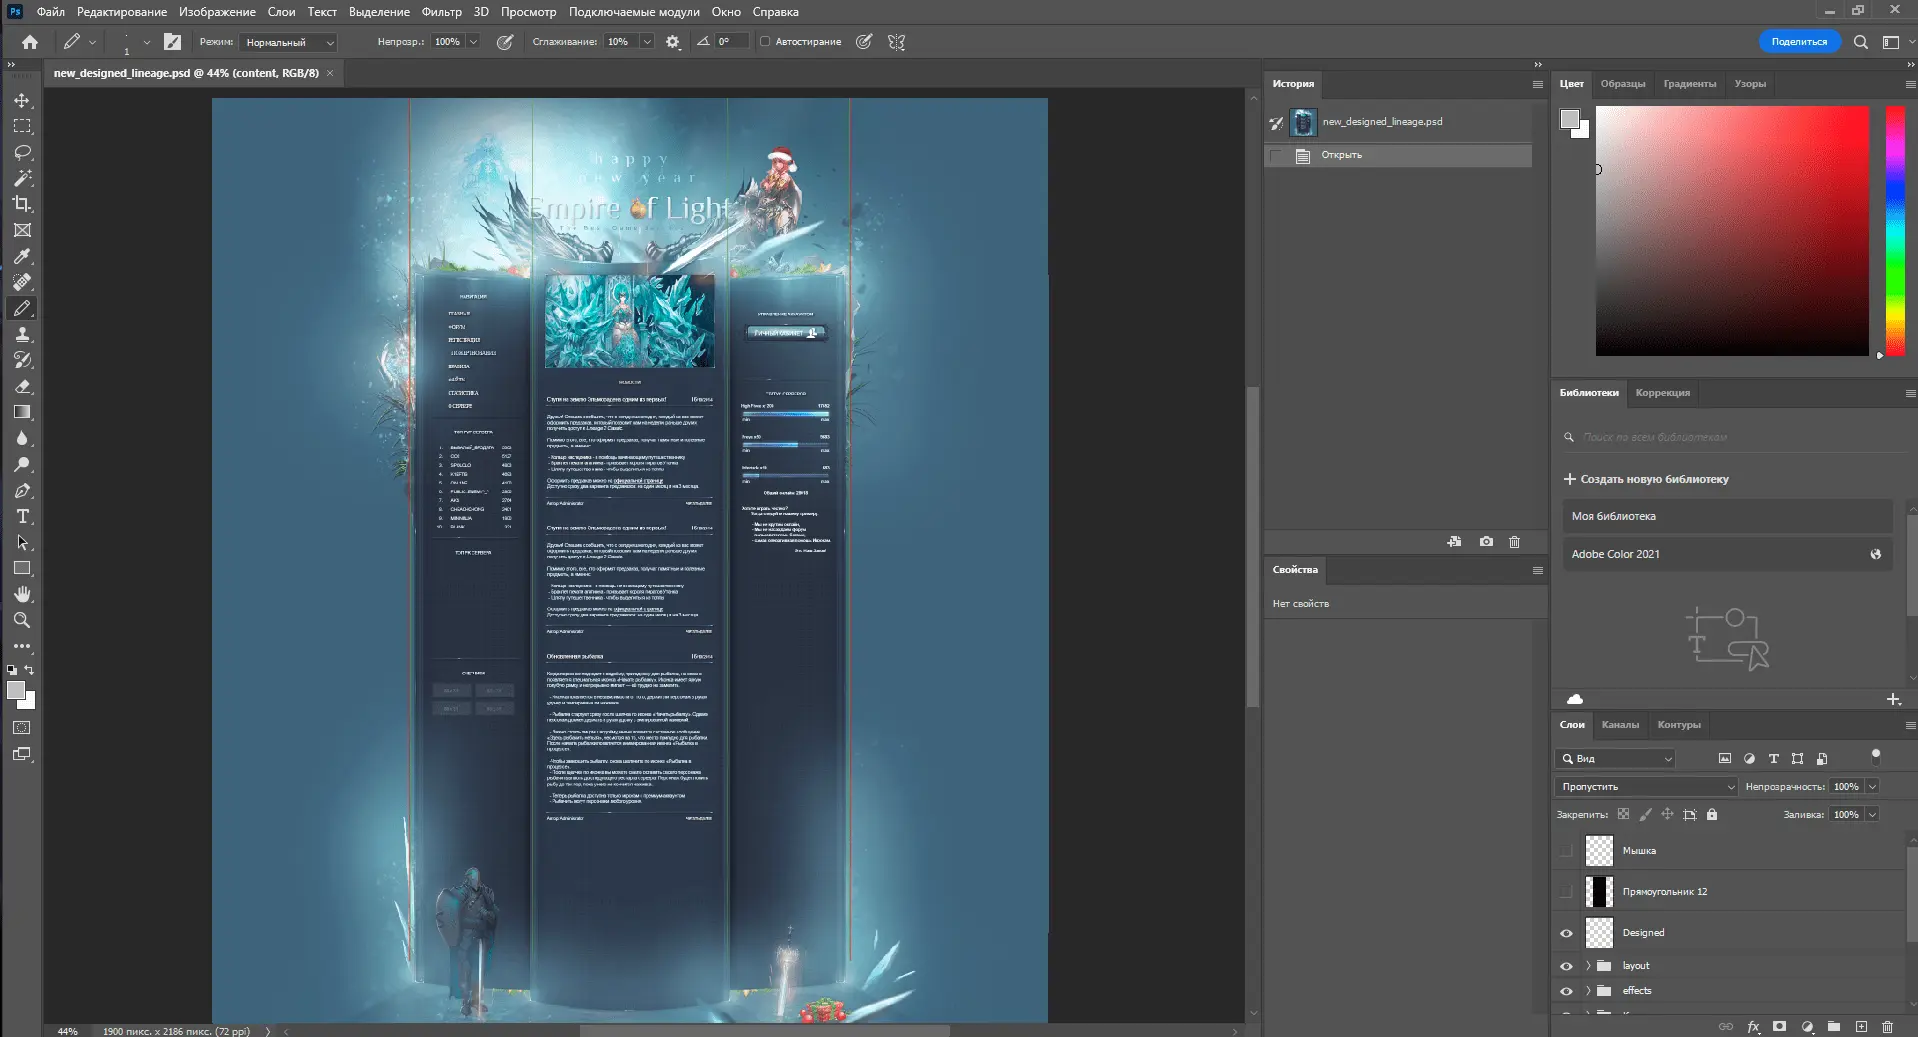
Task: Select the Move tool
Action: (22, 101)
